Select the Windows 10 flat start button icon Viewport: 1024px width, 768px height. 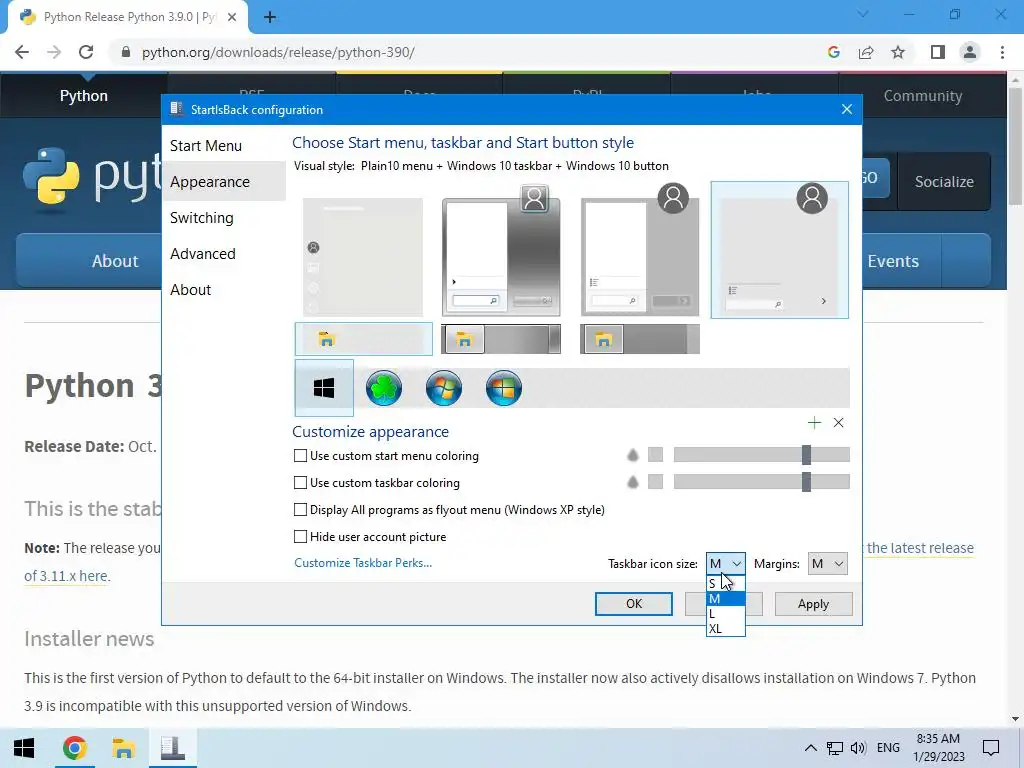tap(324, 388)
